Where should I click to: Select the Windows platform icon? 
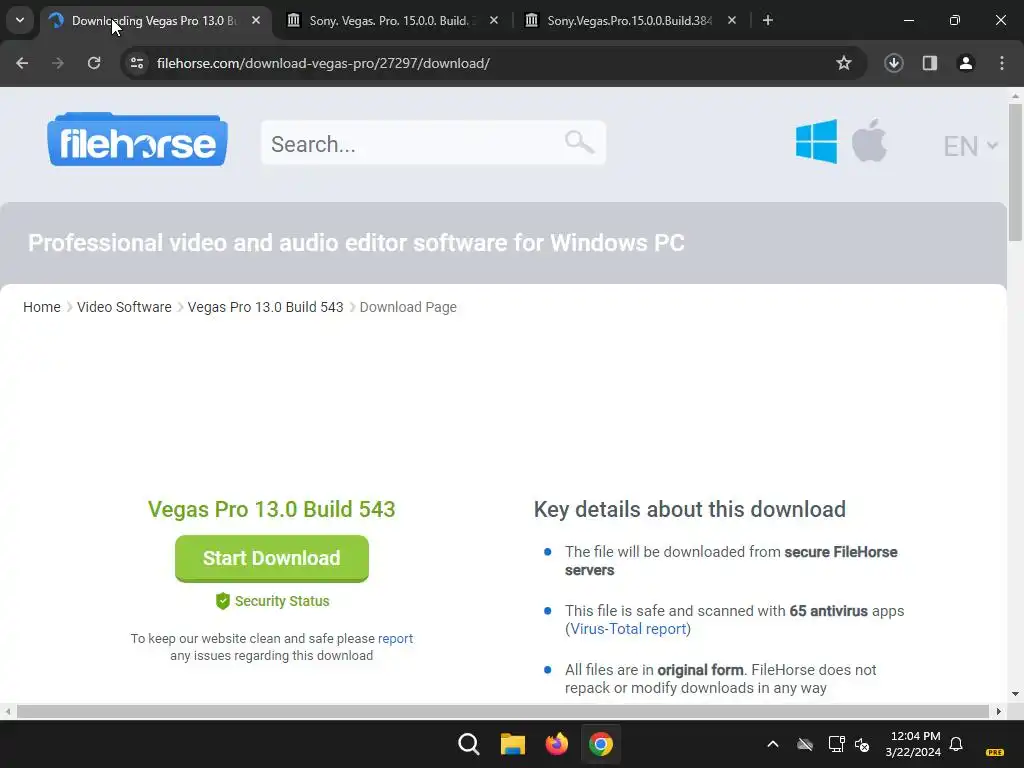pos(816,141)
